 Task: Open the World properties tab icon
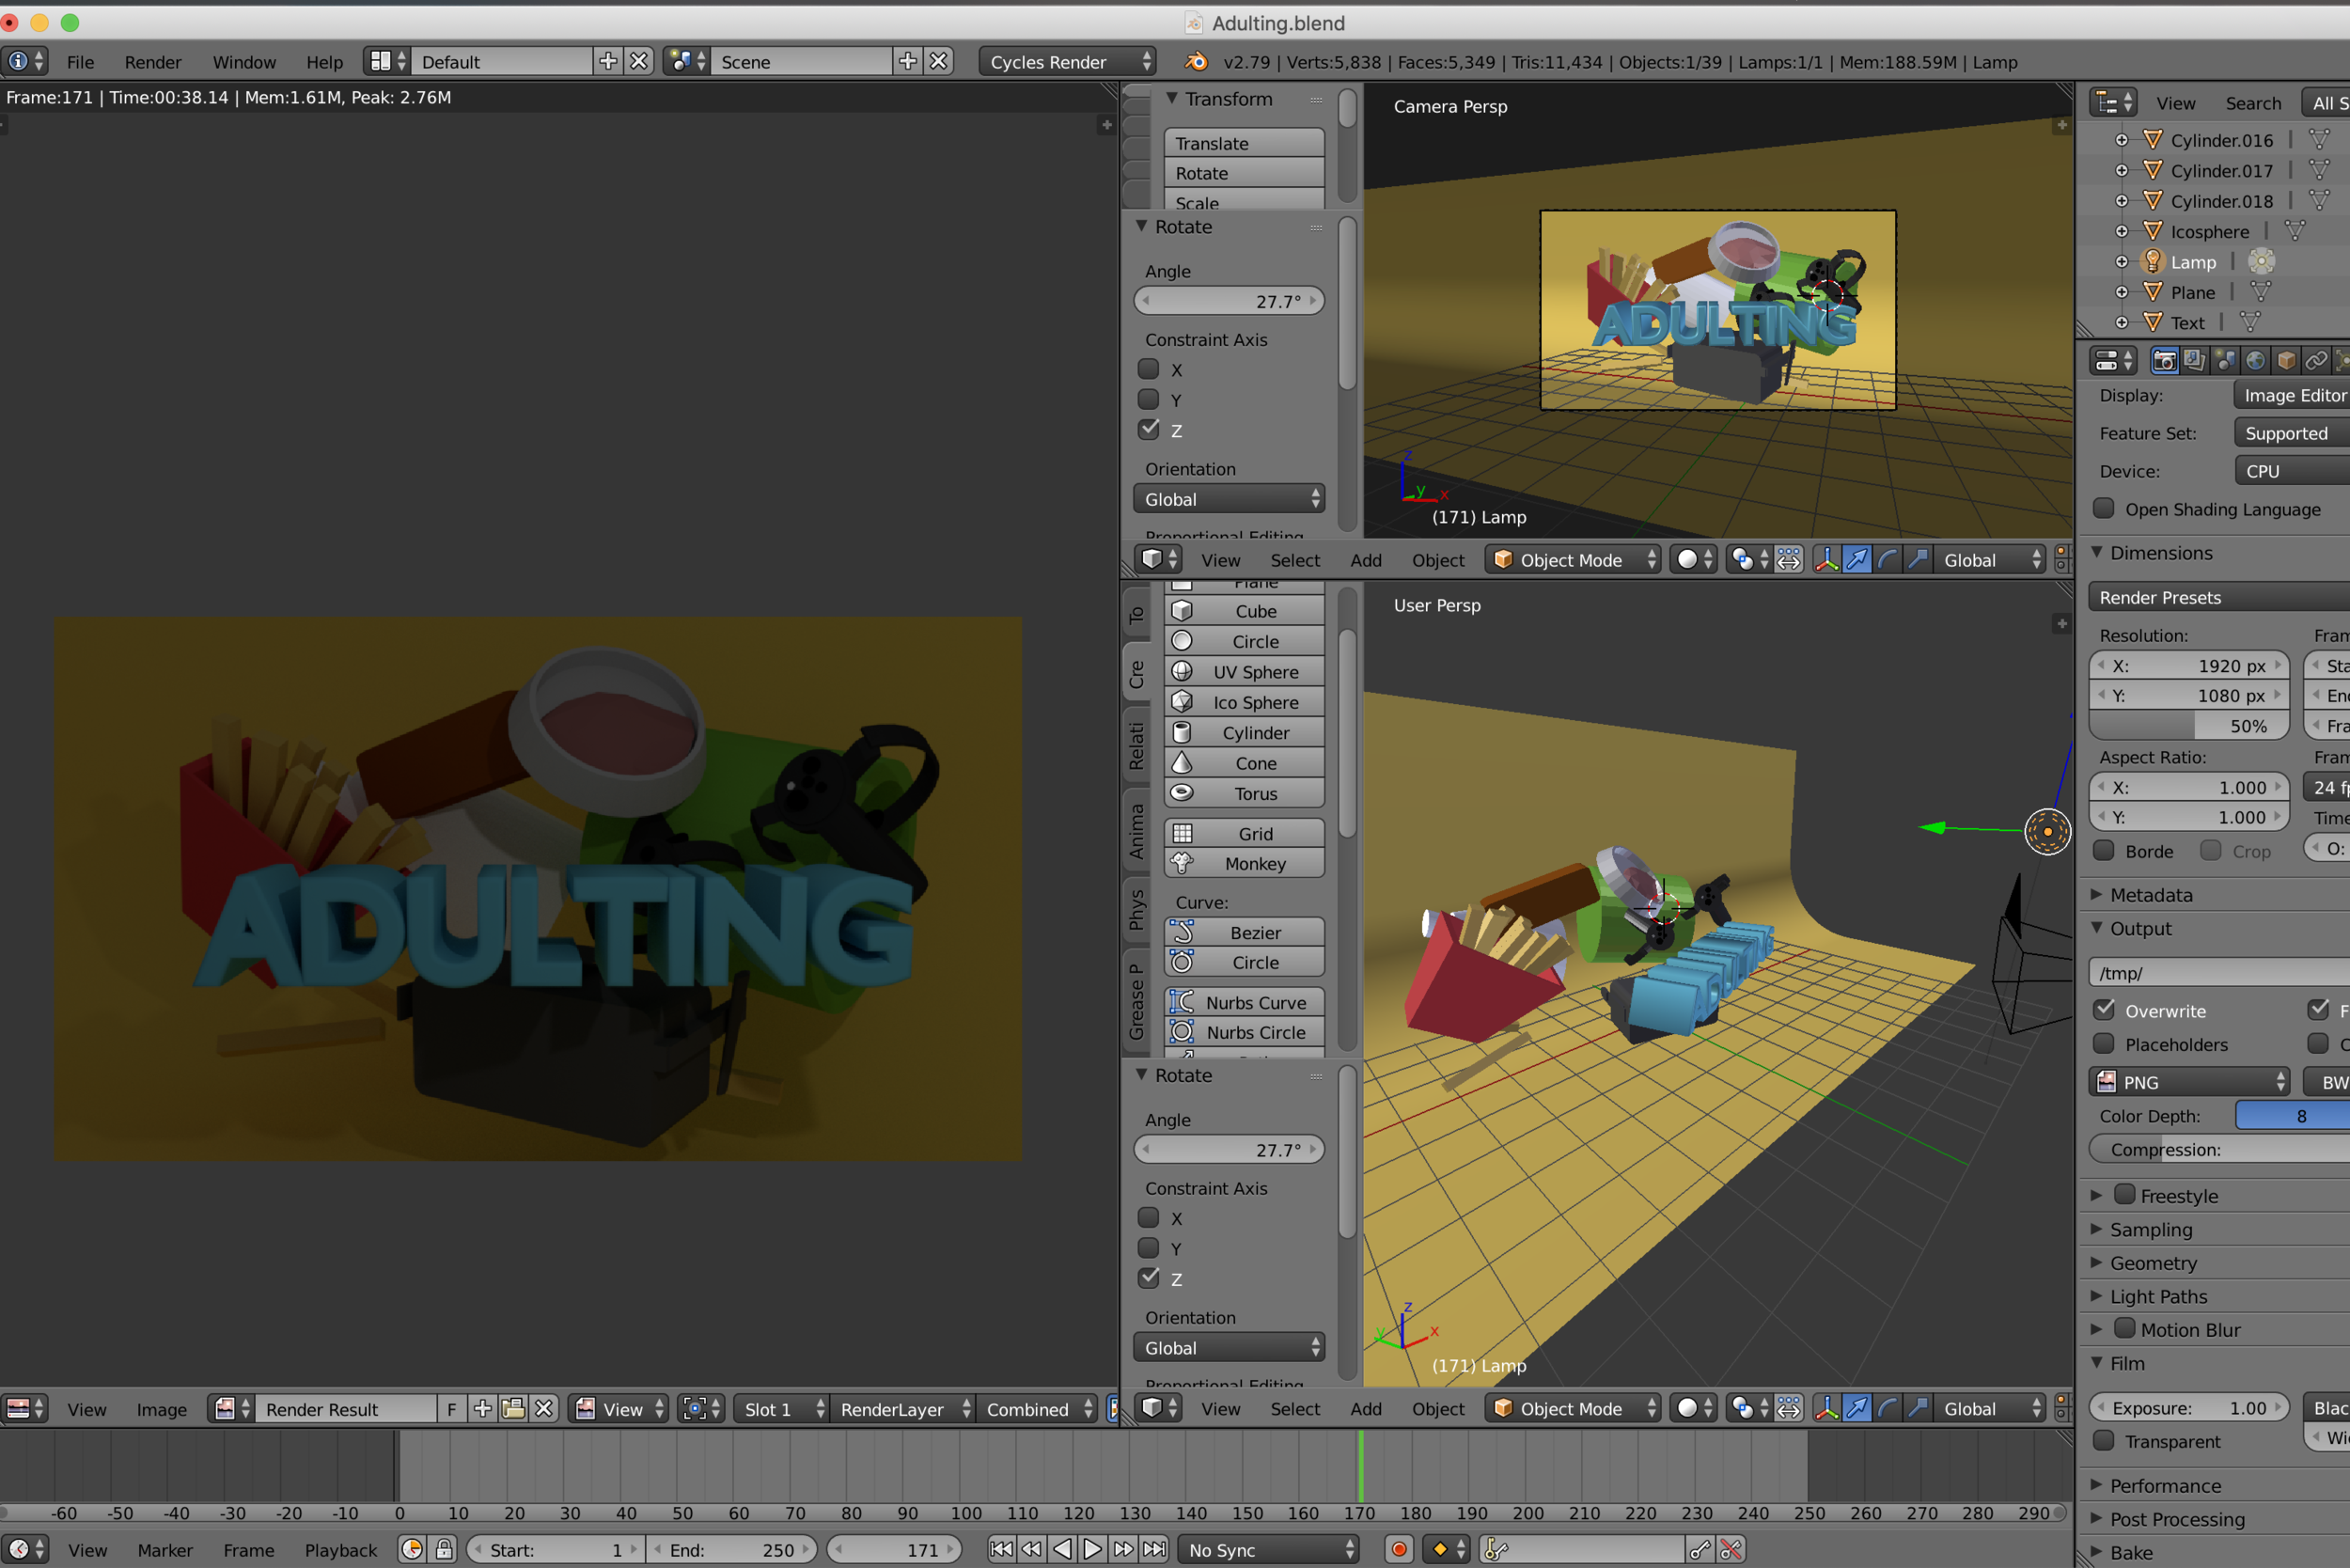tap(2255, 361)
